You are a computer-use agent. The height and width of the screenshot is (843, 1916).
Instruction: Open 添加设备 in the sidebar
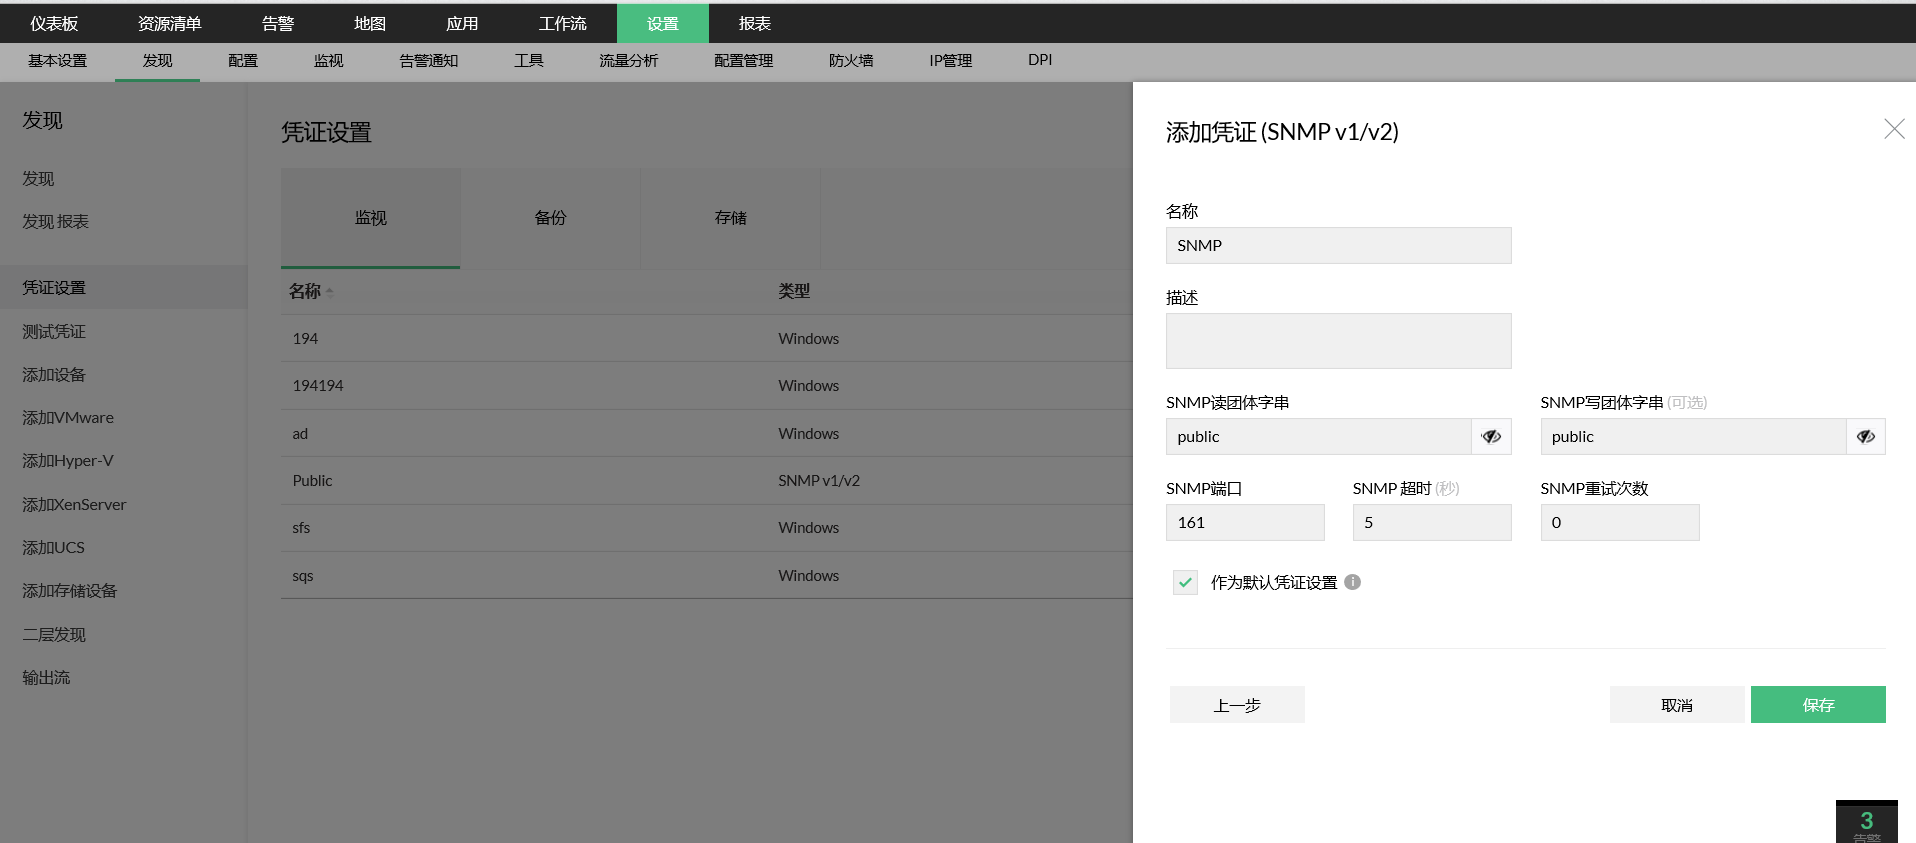tap(54, 375)
